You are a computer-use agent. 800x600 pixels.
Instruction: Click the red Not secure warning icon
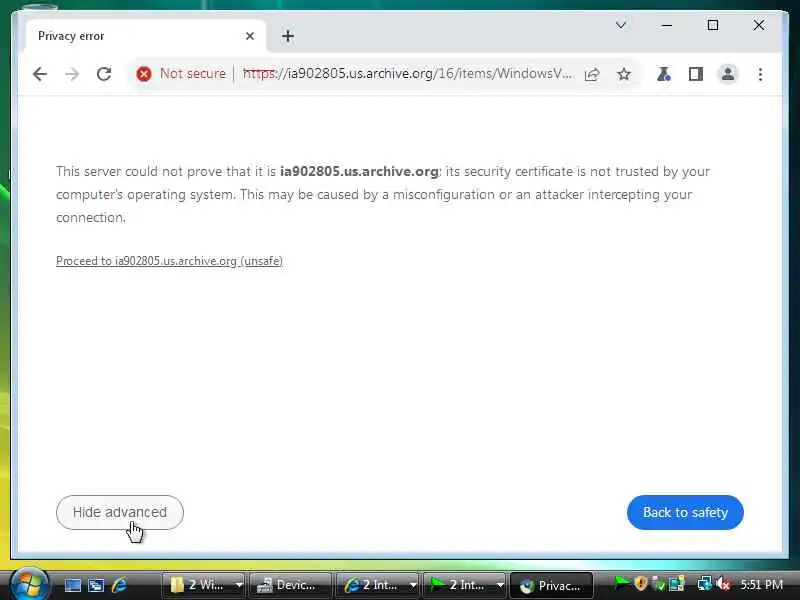[x=144, y=74]
